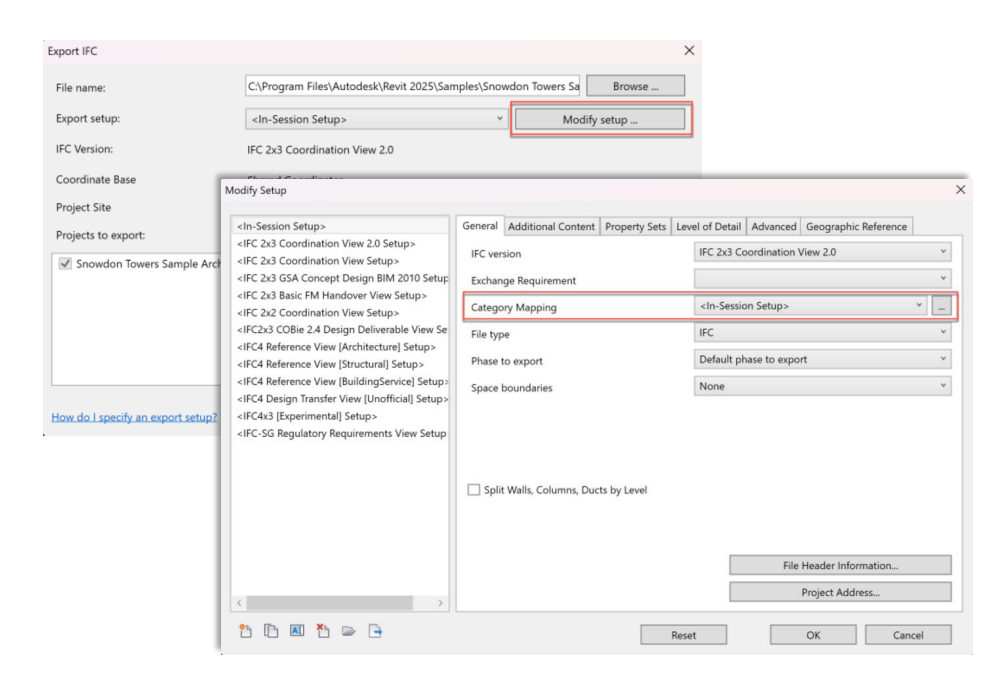Viewport: 1007px width, 678px height.
Task: Open the Geographic Reference tab
Action: tap(857, 227)
